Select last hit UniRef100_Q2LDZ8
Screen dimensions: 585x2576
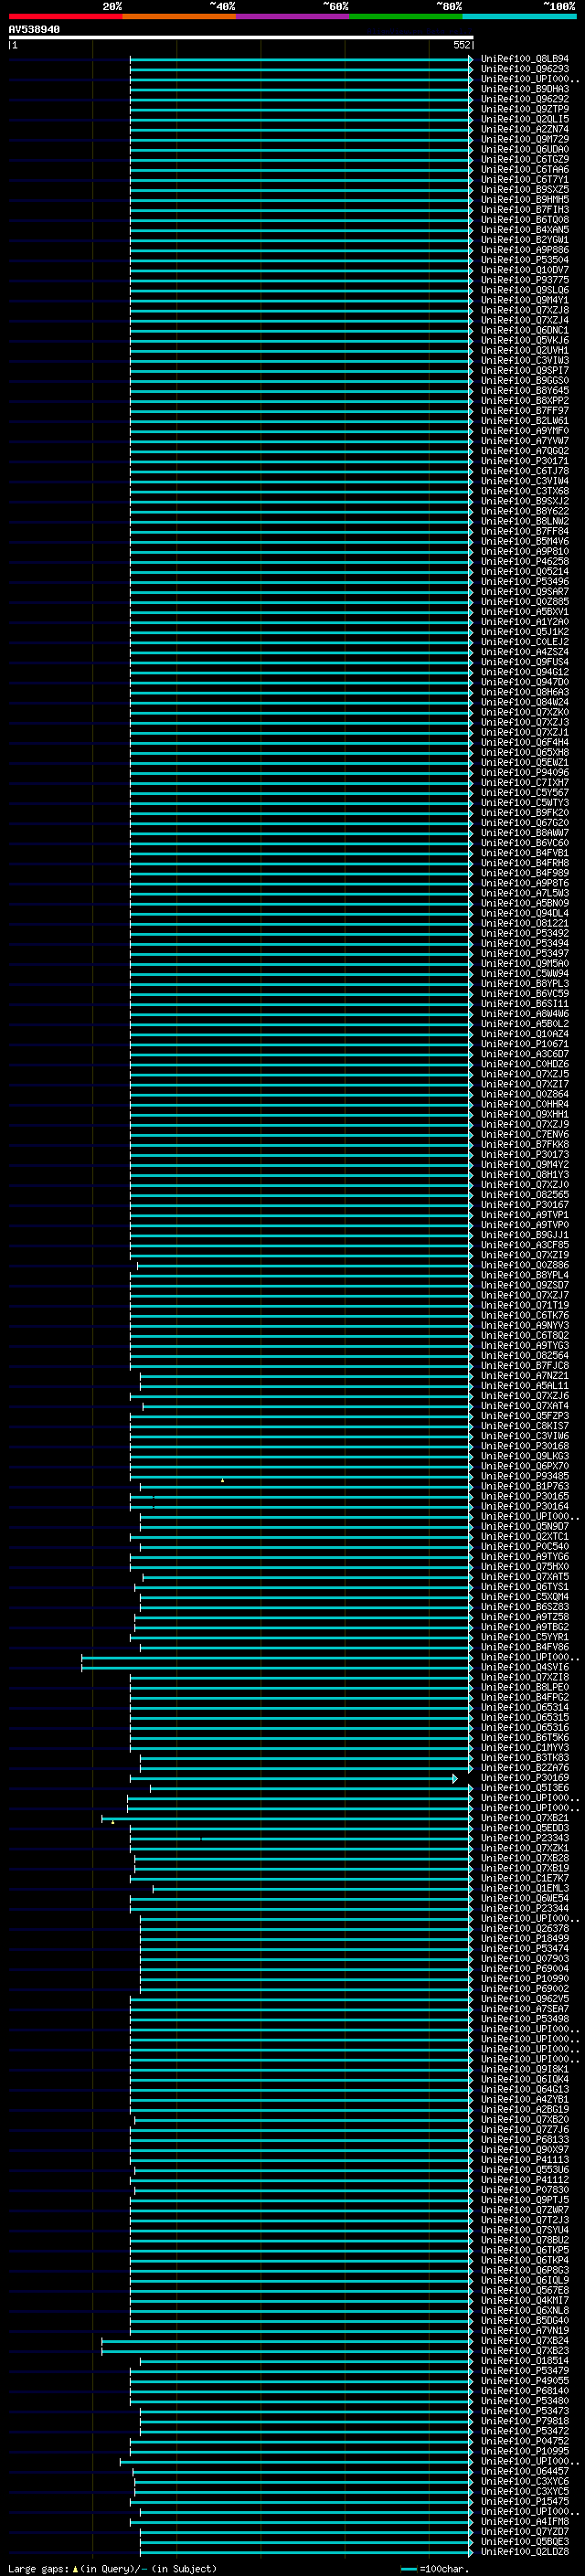point(525,2551)
